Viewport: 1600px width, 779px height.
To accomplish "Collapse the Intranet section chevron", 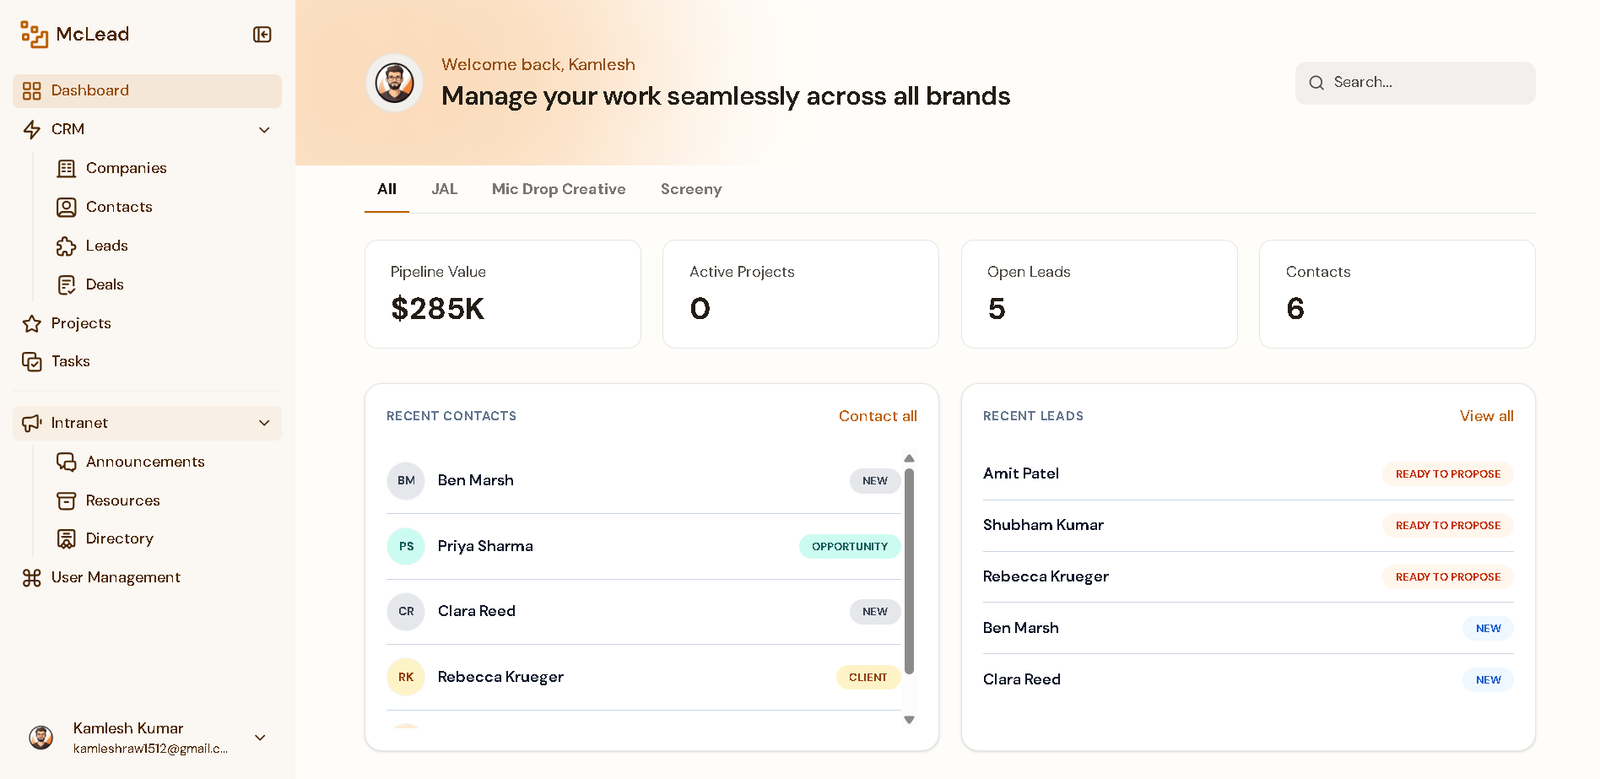I will coord(264,423).
